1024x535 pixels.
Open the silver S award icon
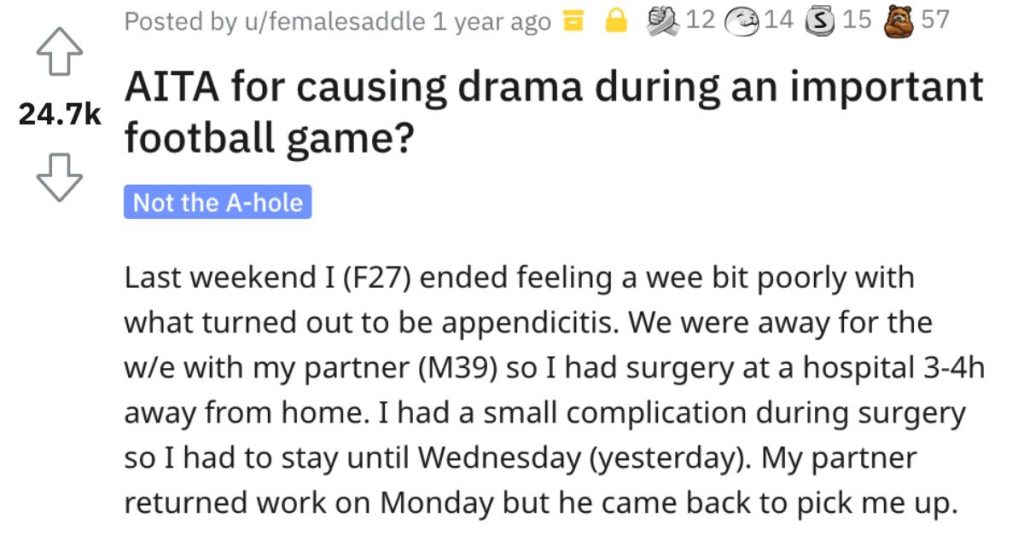pos(820,21)
